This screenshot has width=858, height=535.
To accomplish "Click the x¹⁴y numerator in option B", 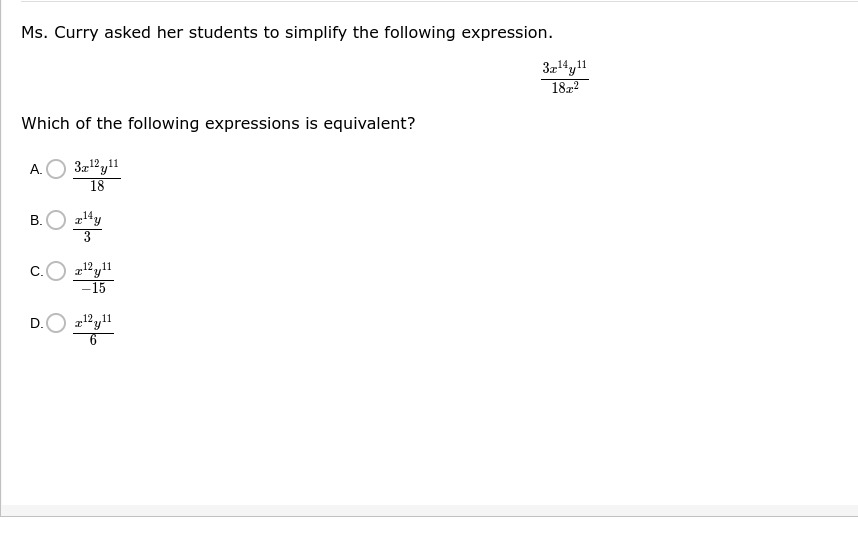I will pos(88,218).
